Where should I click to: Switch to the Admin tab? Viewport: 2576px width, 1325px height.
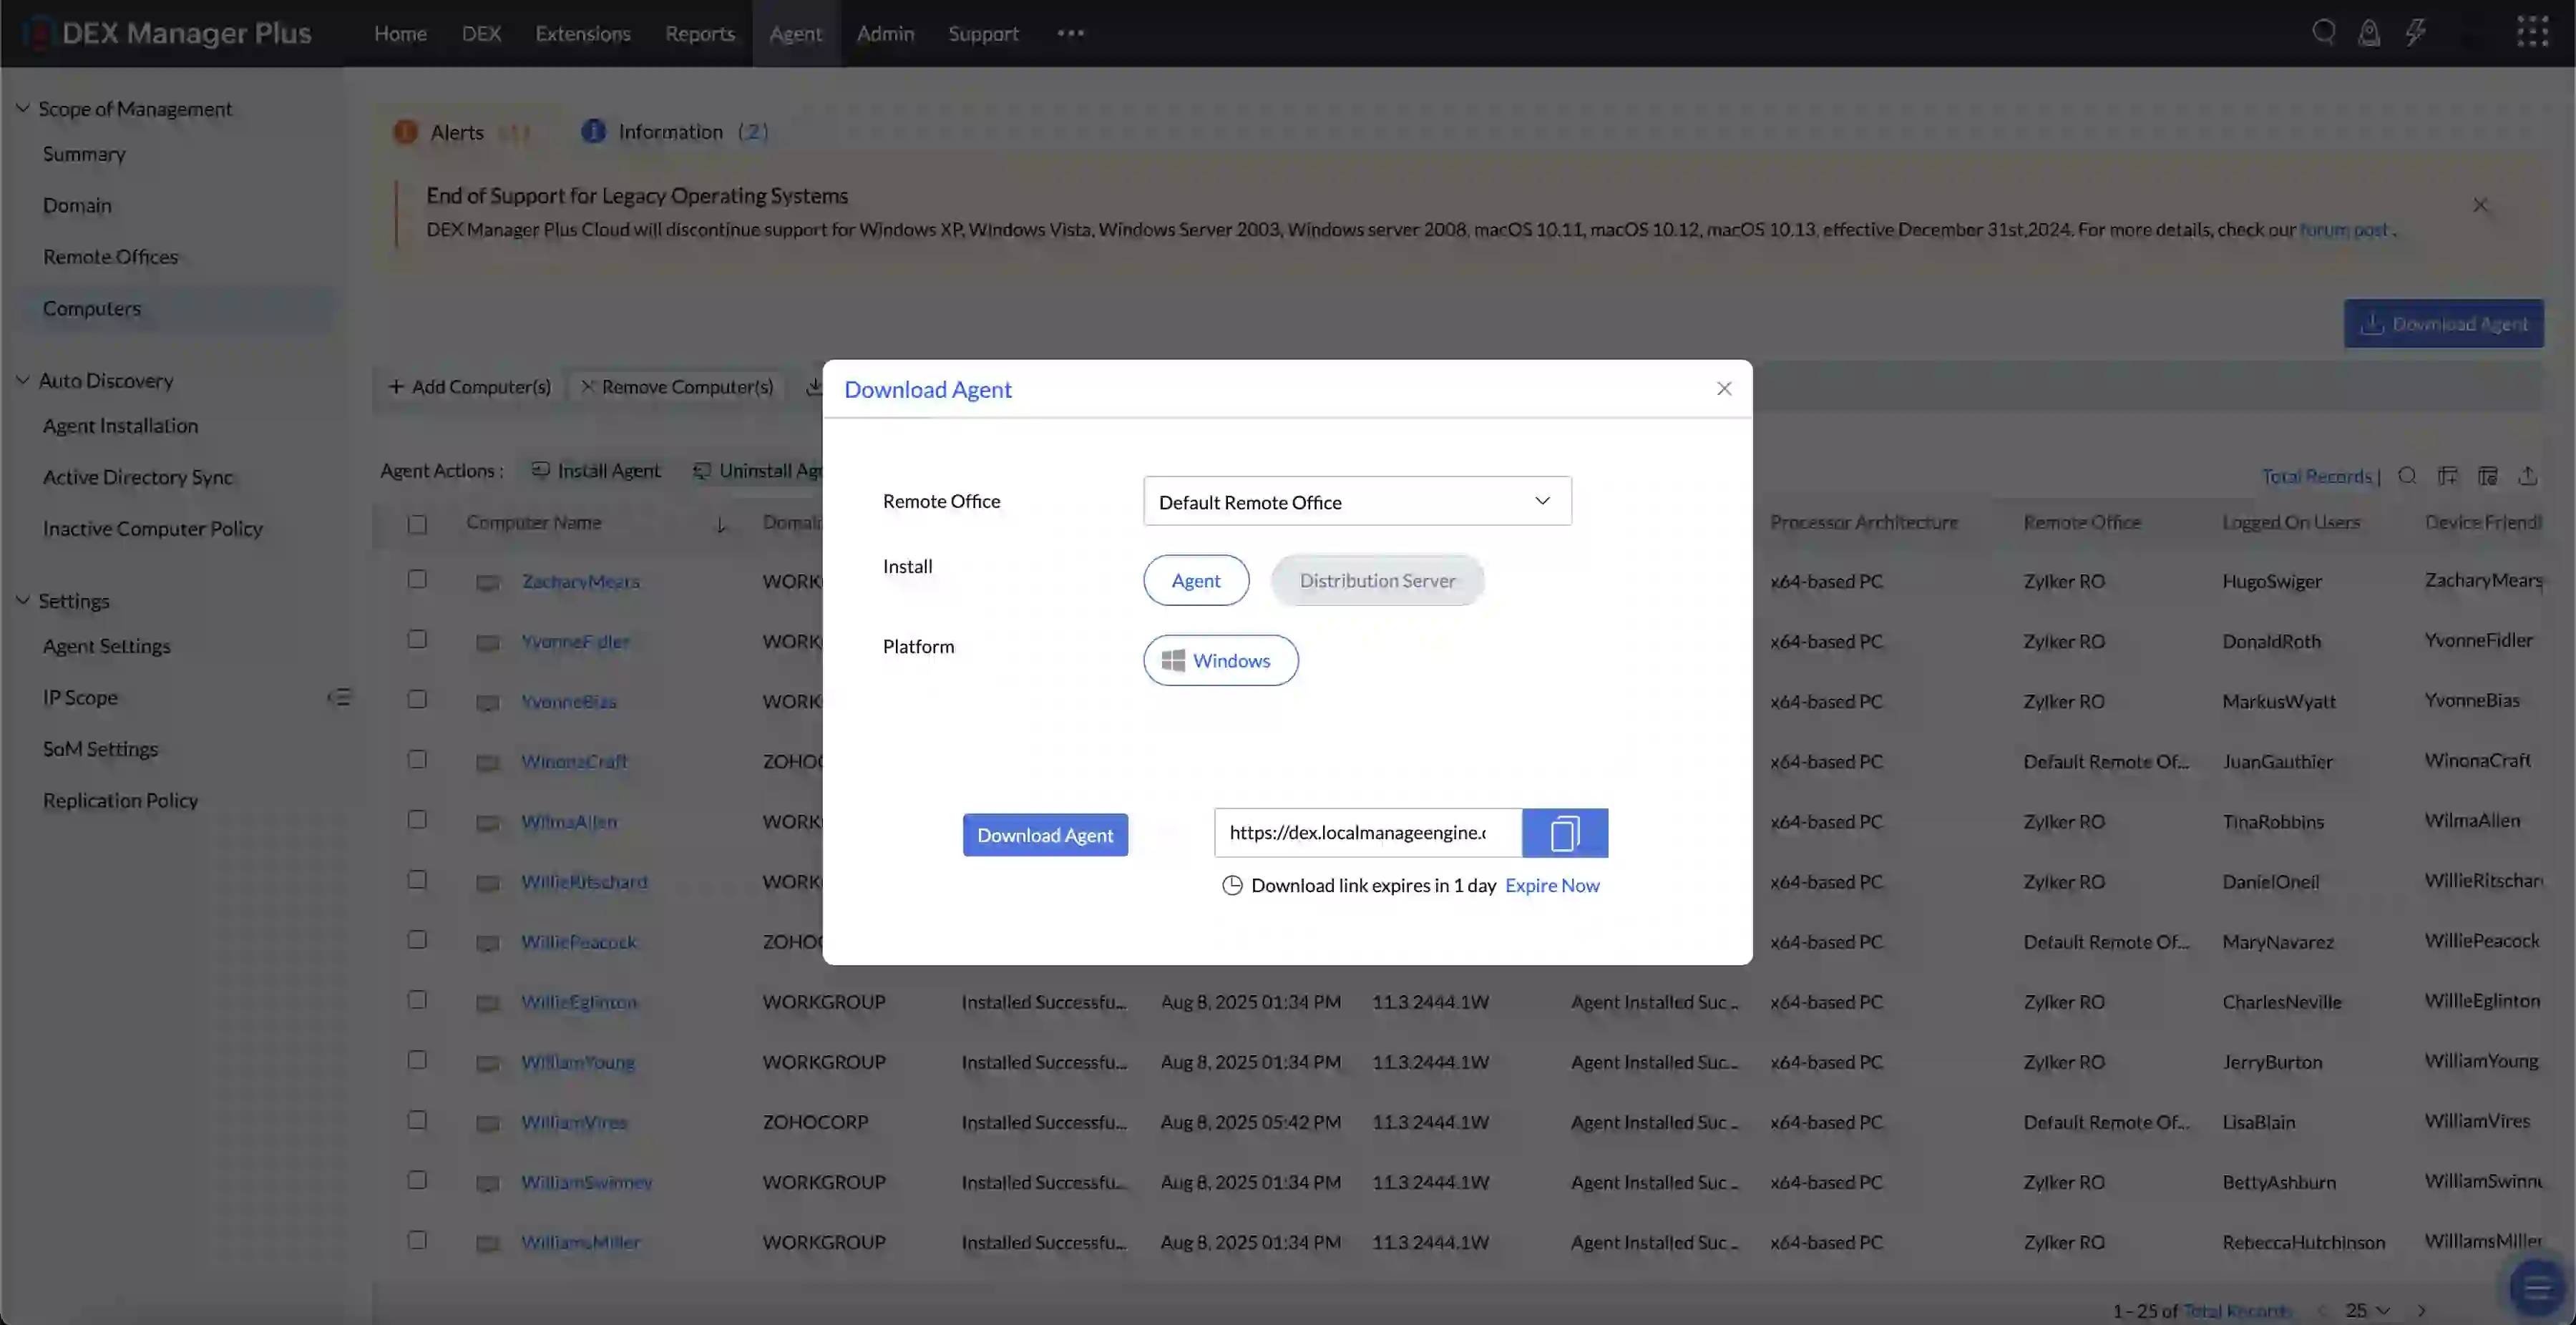point(884,33)
